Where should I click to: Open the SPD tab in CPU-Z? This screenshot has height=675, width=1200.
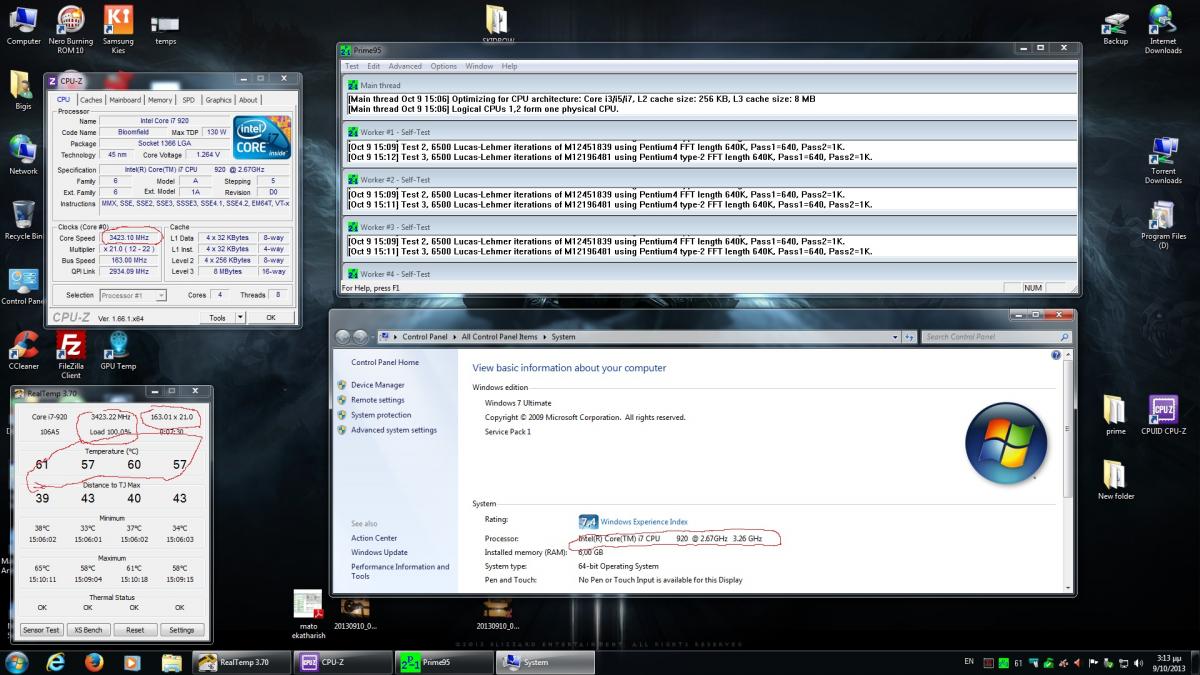click(x=188, y=100)
